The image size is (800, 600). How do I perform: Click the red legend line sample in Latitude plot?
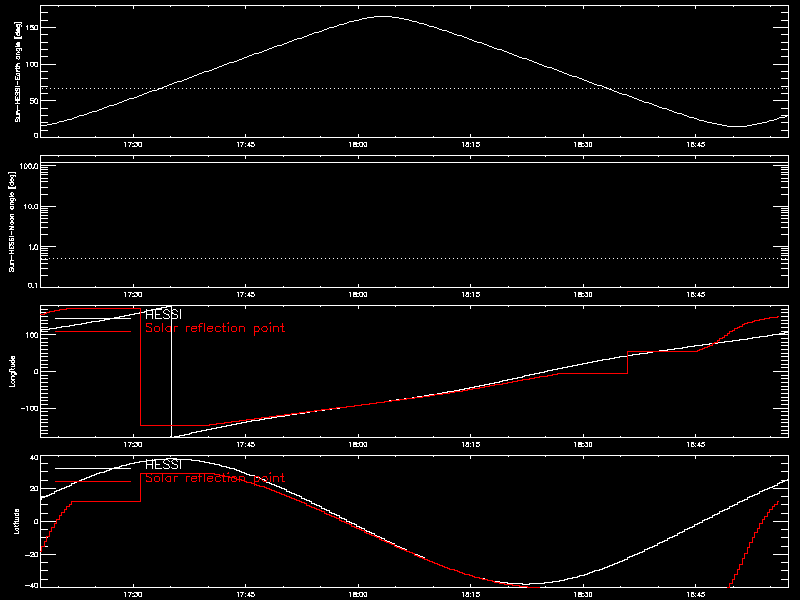pyautogui.click(x=93, y=482)
